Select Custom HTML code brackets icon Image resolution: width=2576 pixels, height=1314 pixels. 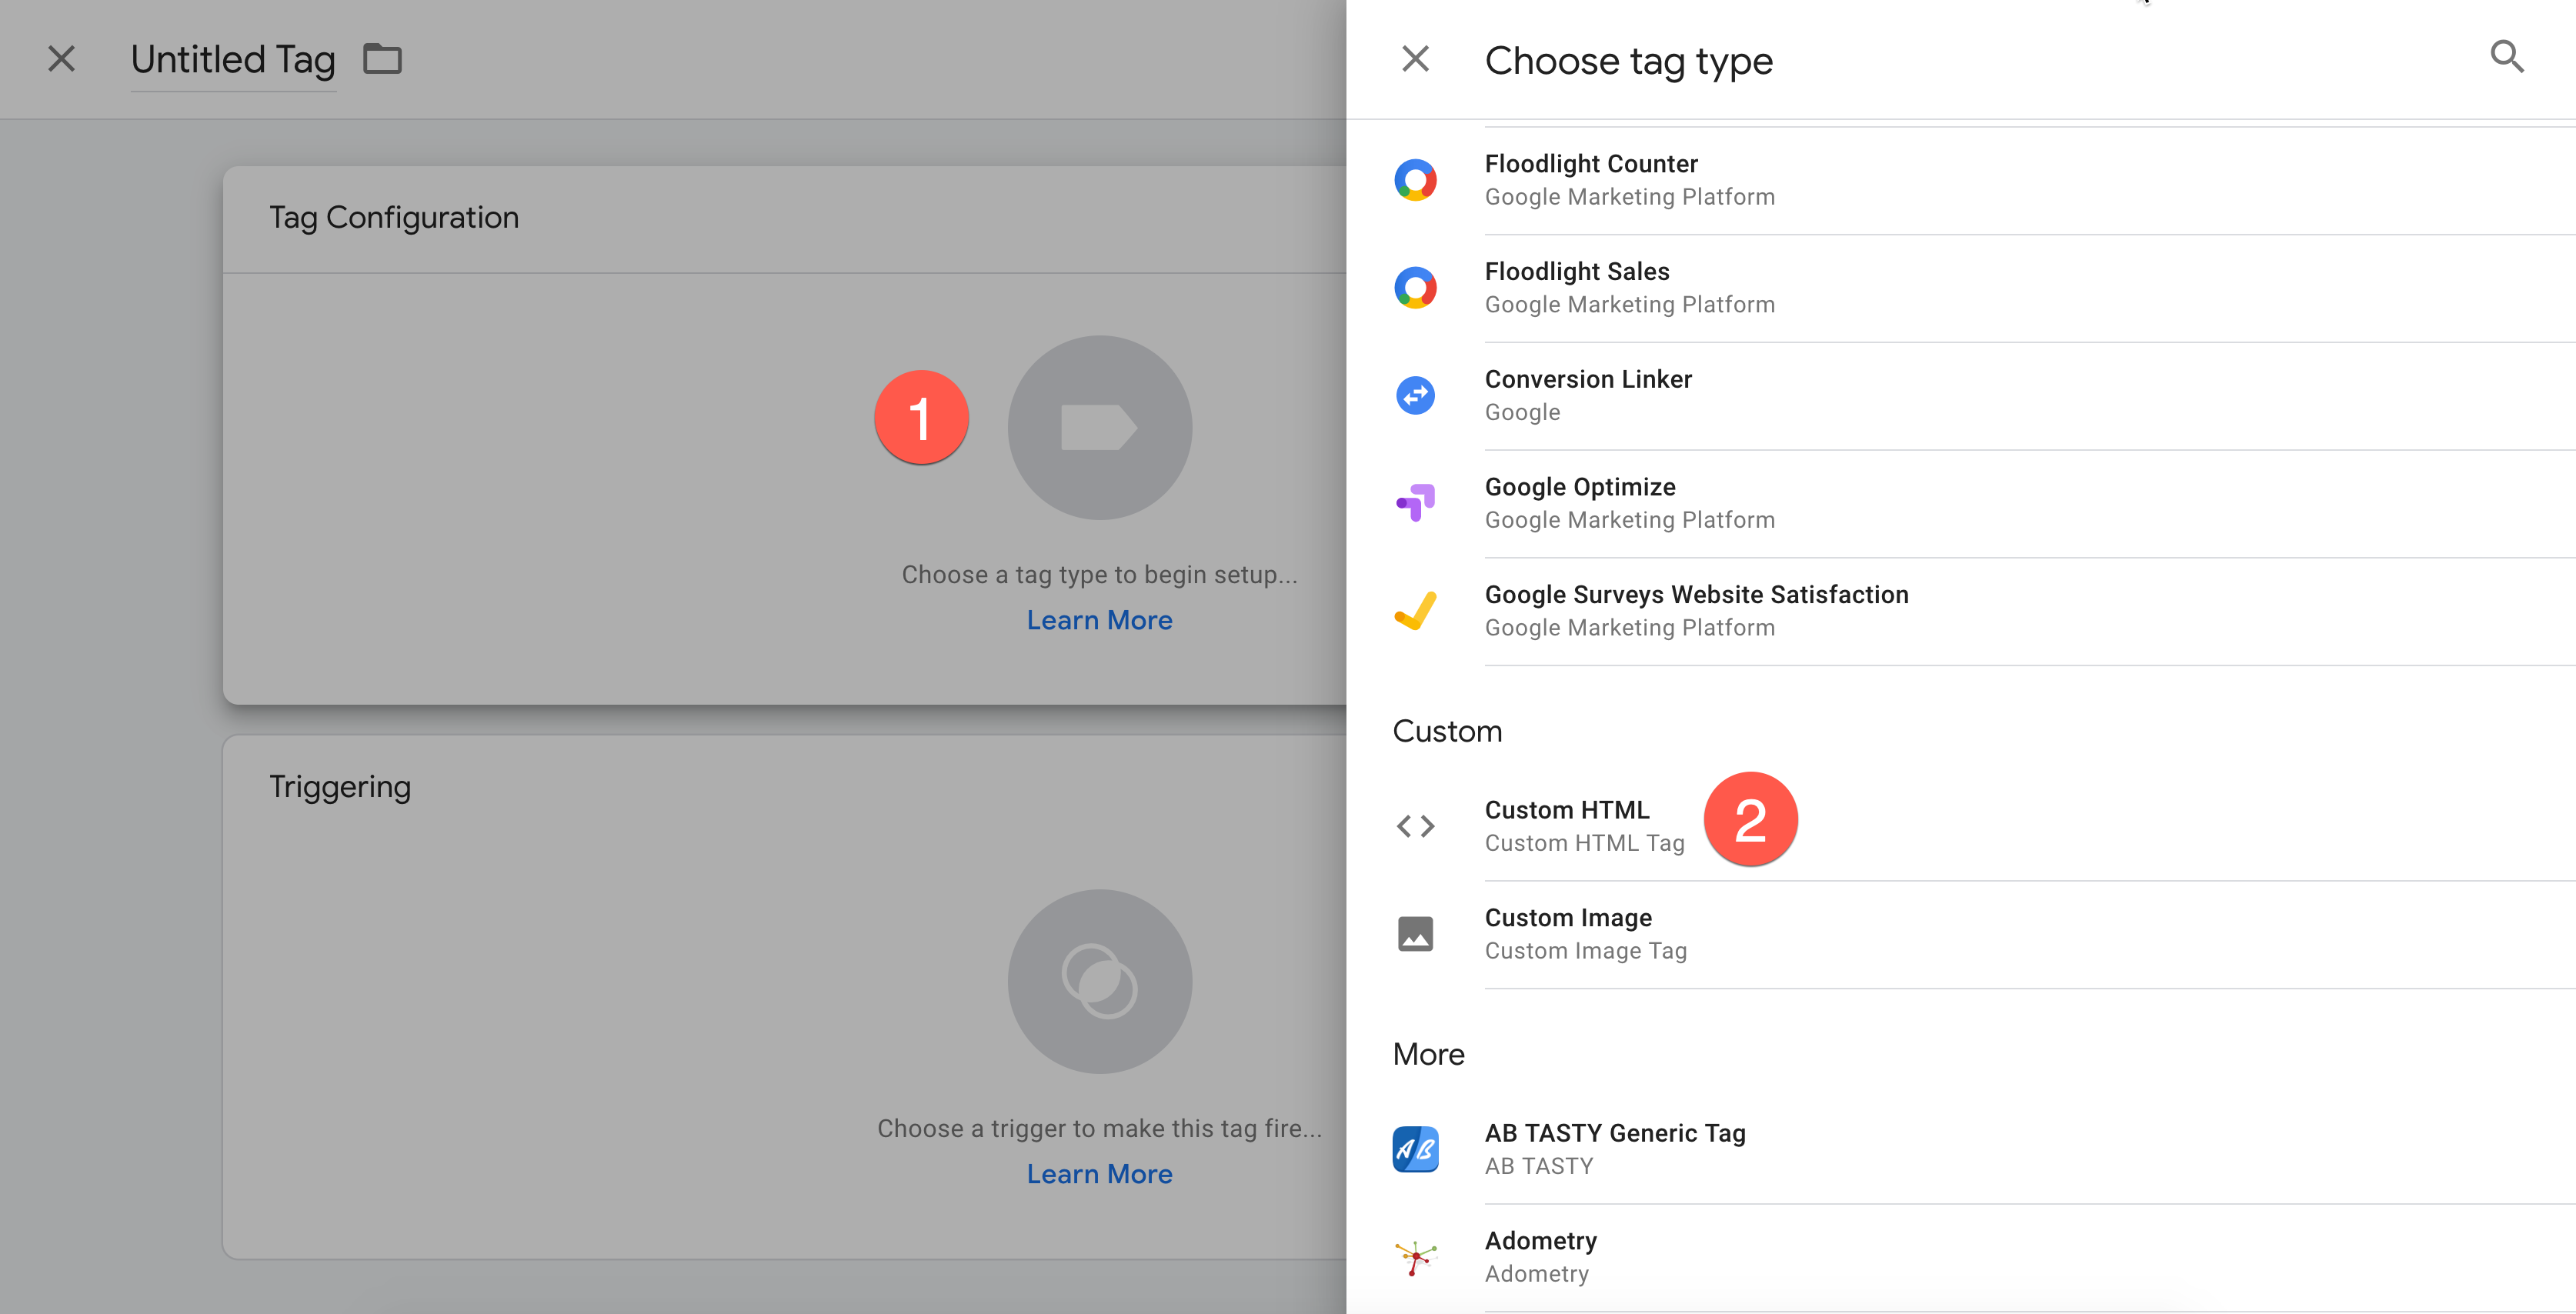1415,826
